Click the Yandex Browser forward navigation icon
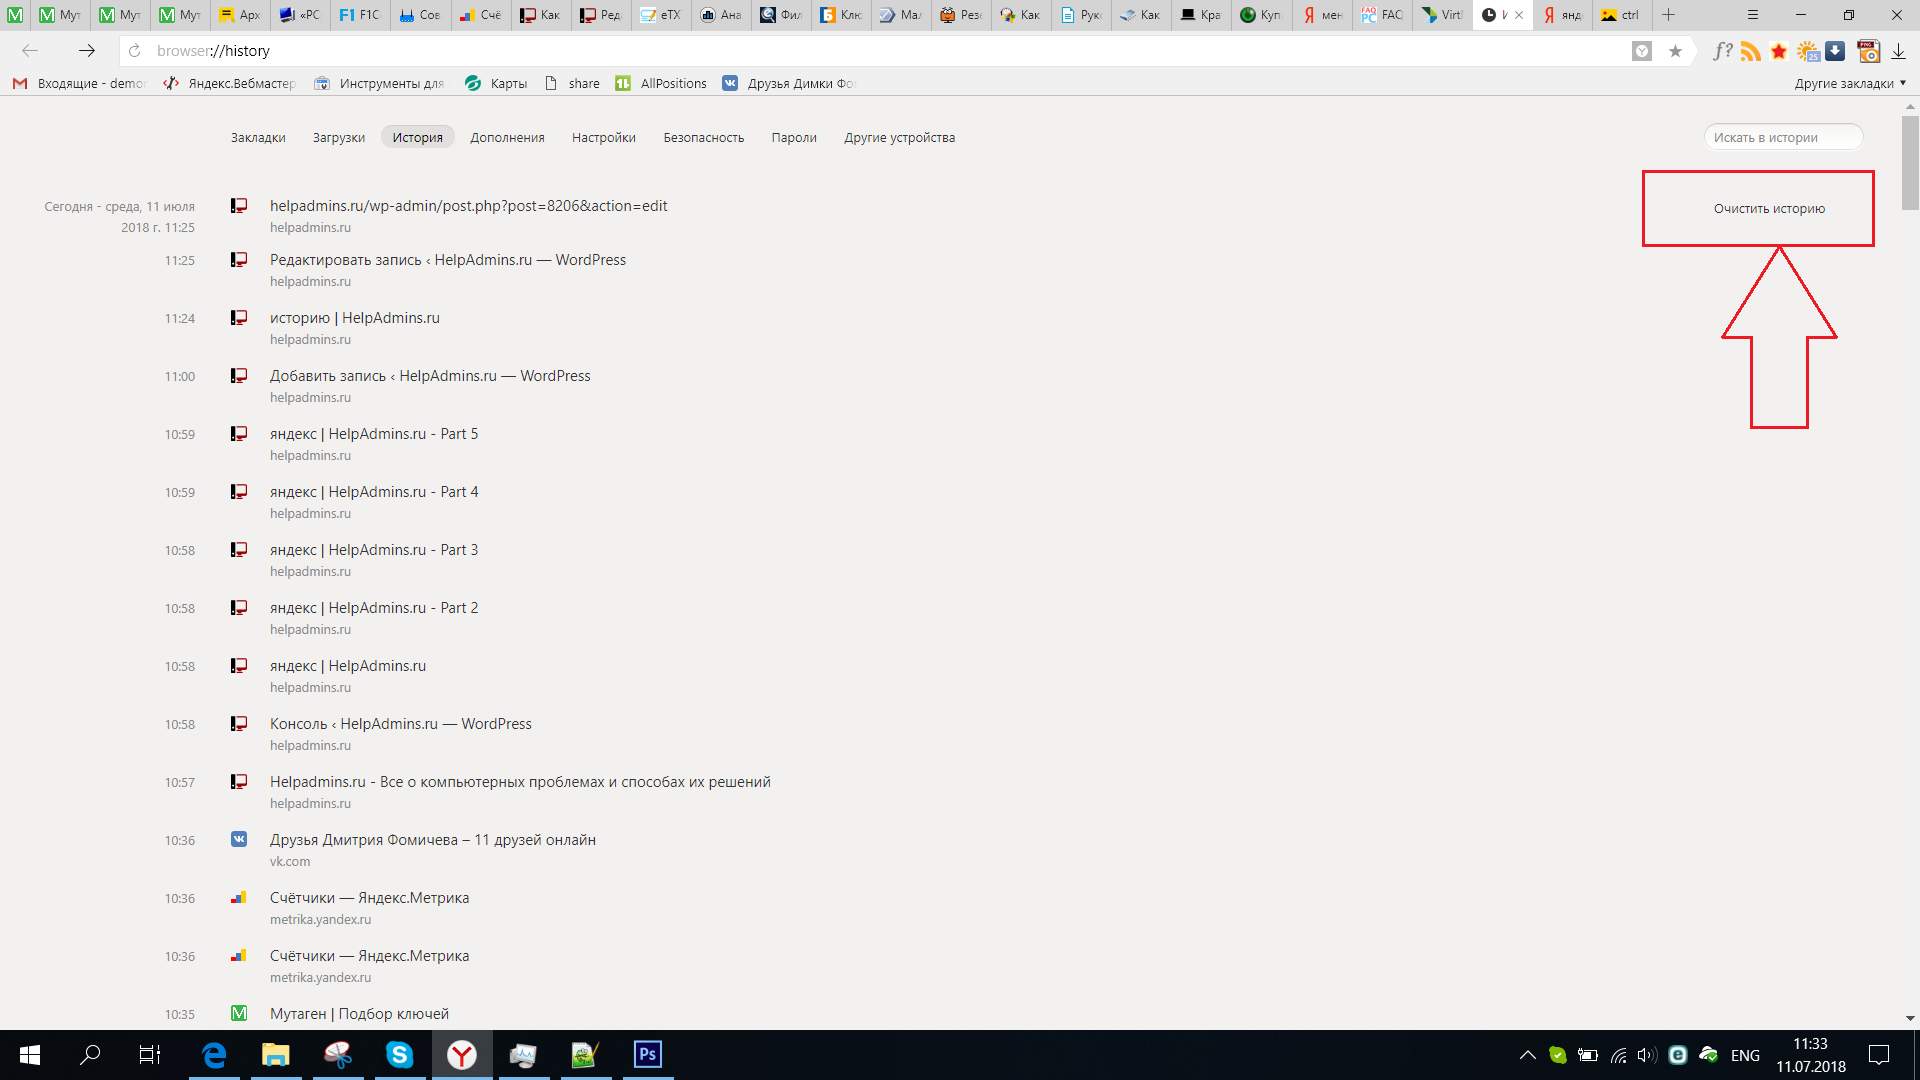Screen dimensions: 1920x1080 coord(84,50)
